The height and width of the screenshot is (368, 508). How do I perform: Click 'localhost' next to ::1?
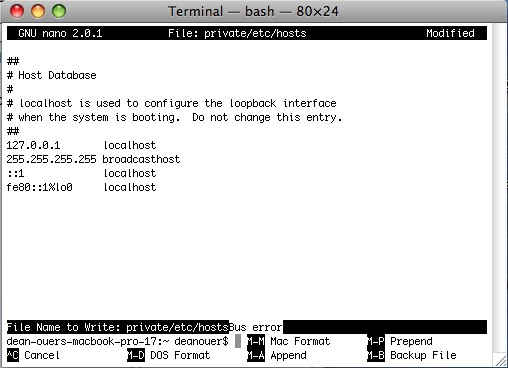(130, 173)
